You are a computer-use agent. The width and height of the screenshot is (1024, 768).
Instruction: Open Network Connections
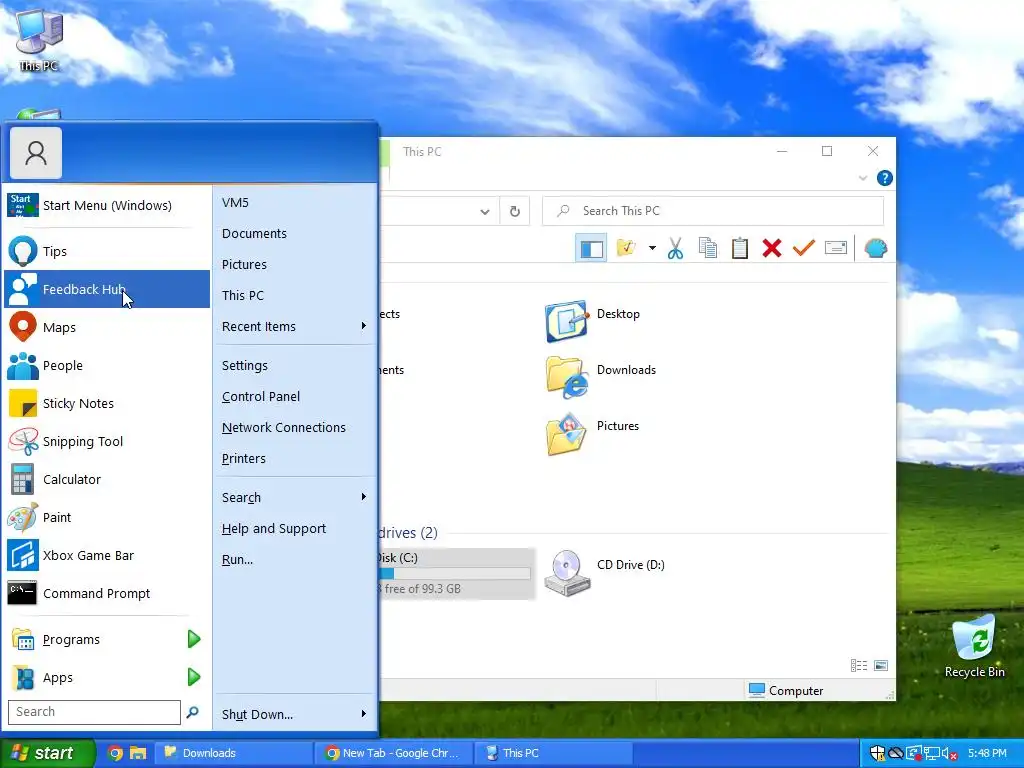pyautogui.click(x=295, y=427)
